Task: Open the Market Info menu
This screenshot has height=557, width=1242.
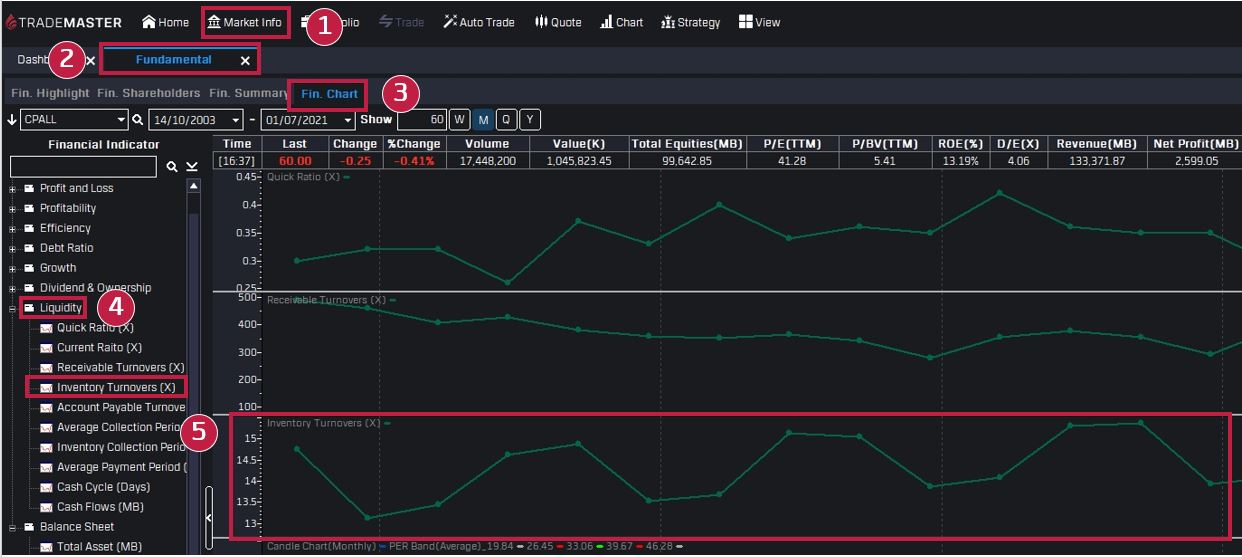Action: pos(245,22)
